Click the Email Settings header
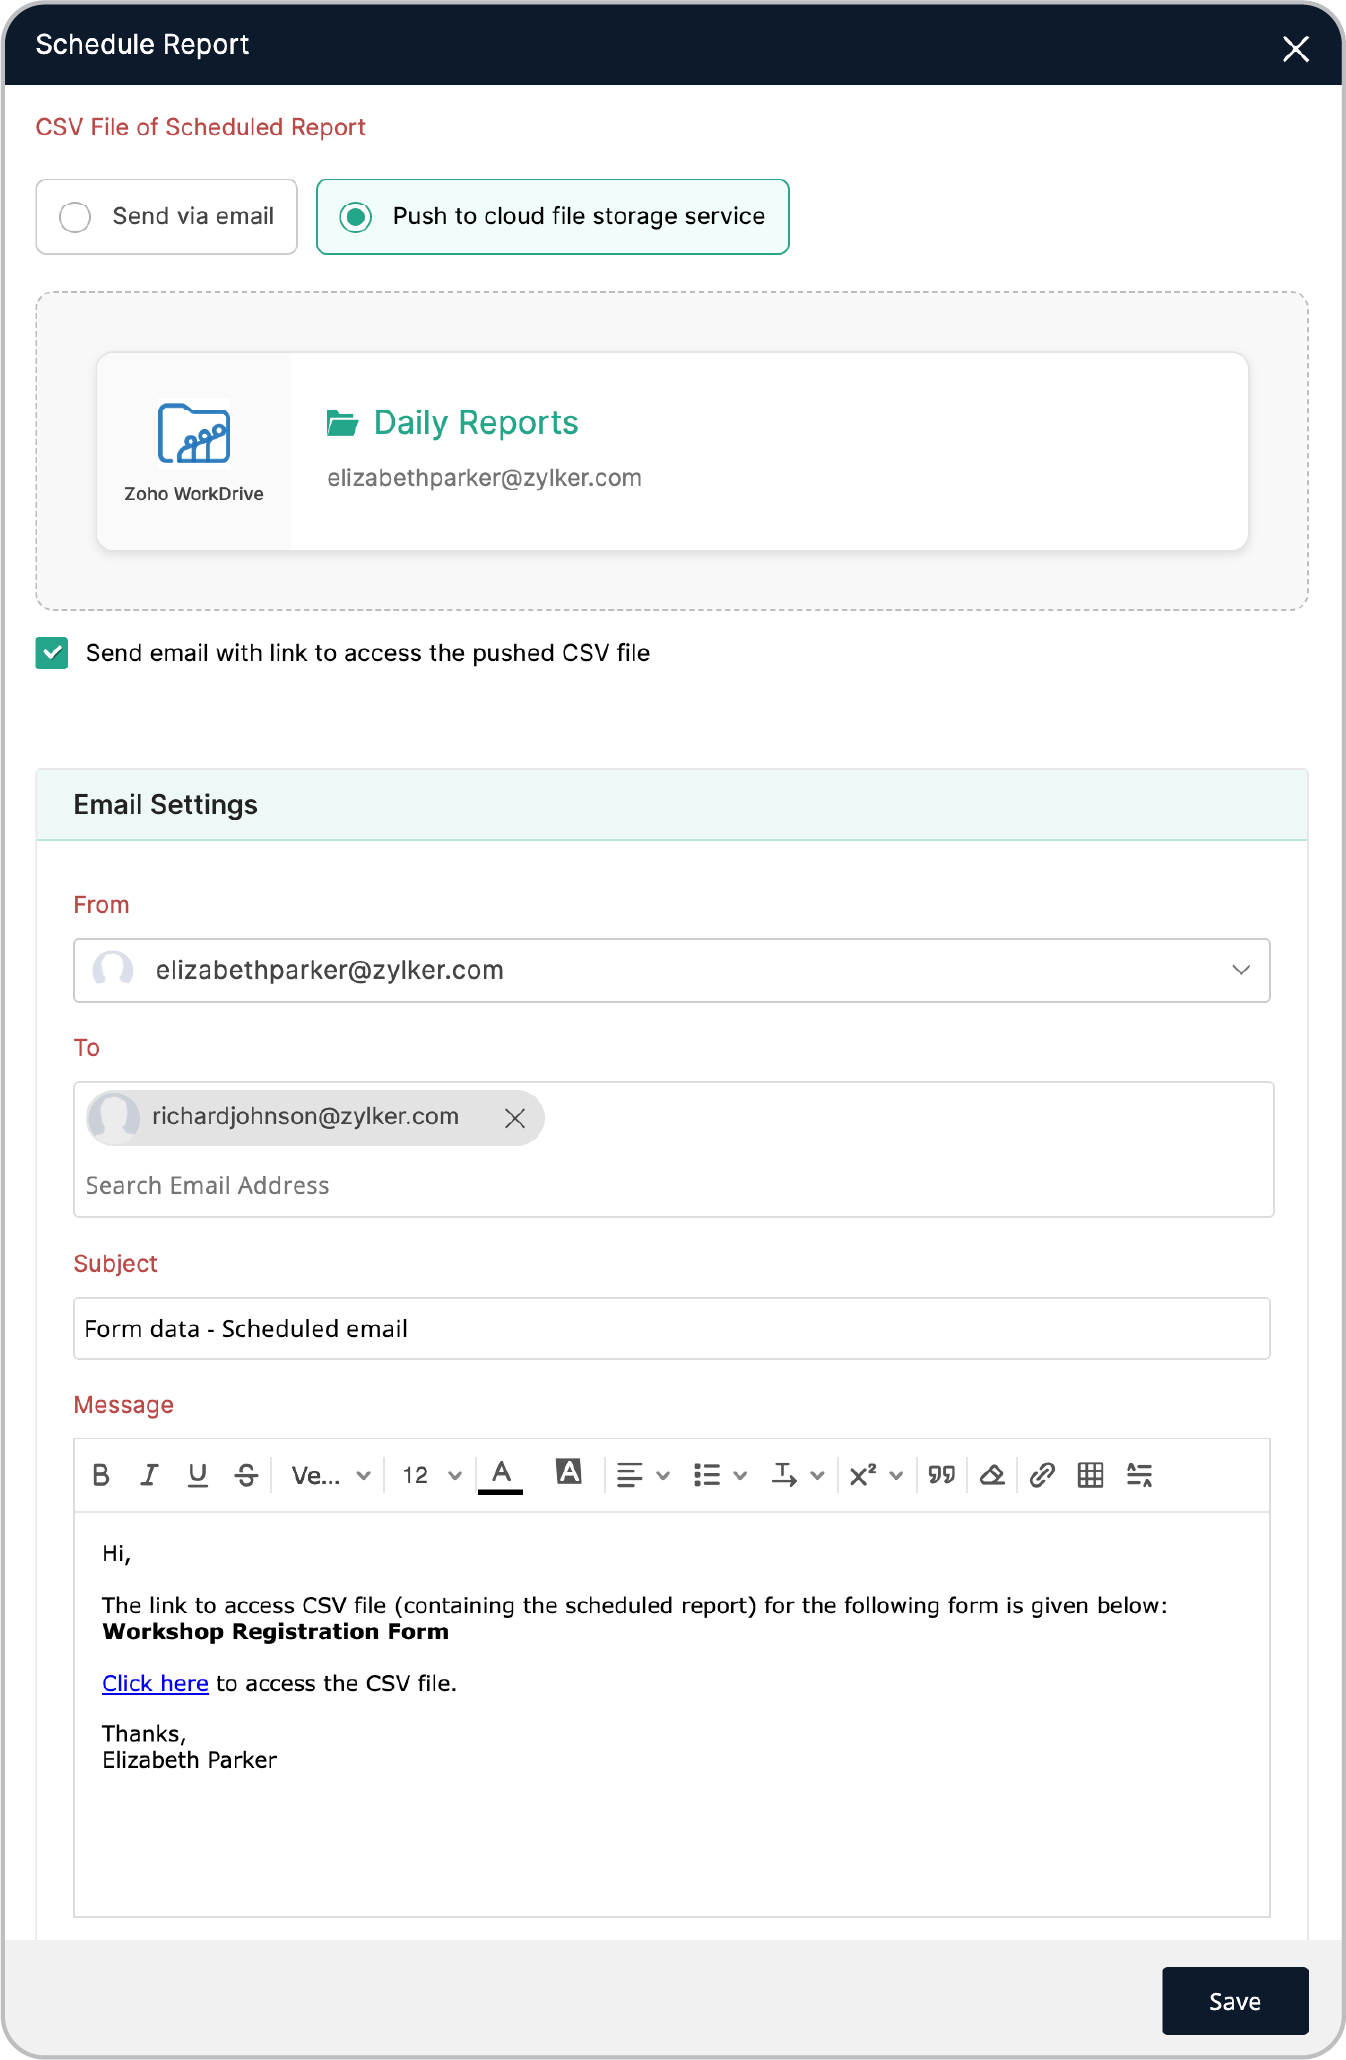This screenshot has height=2060, width=1346. tap(672, 805)
